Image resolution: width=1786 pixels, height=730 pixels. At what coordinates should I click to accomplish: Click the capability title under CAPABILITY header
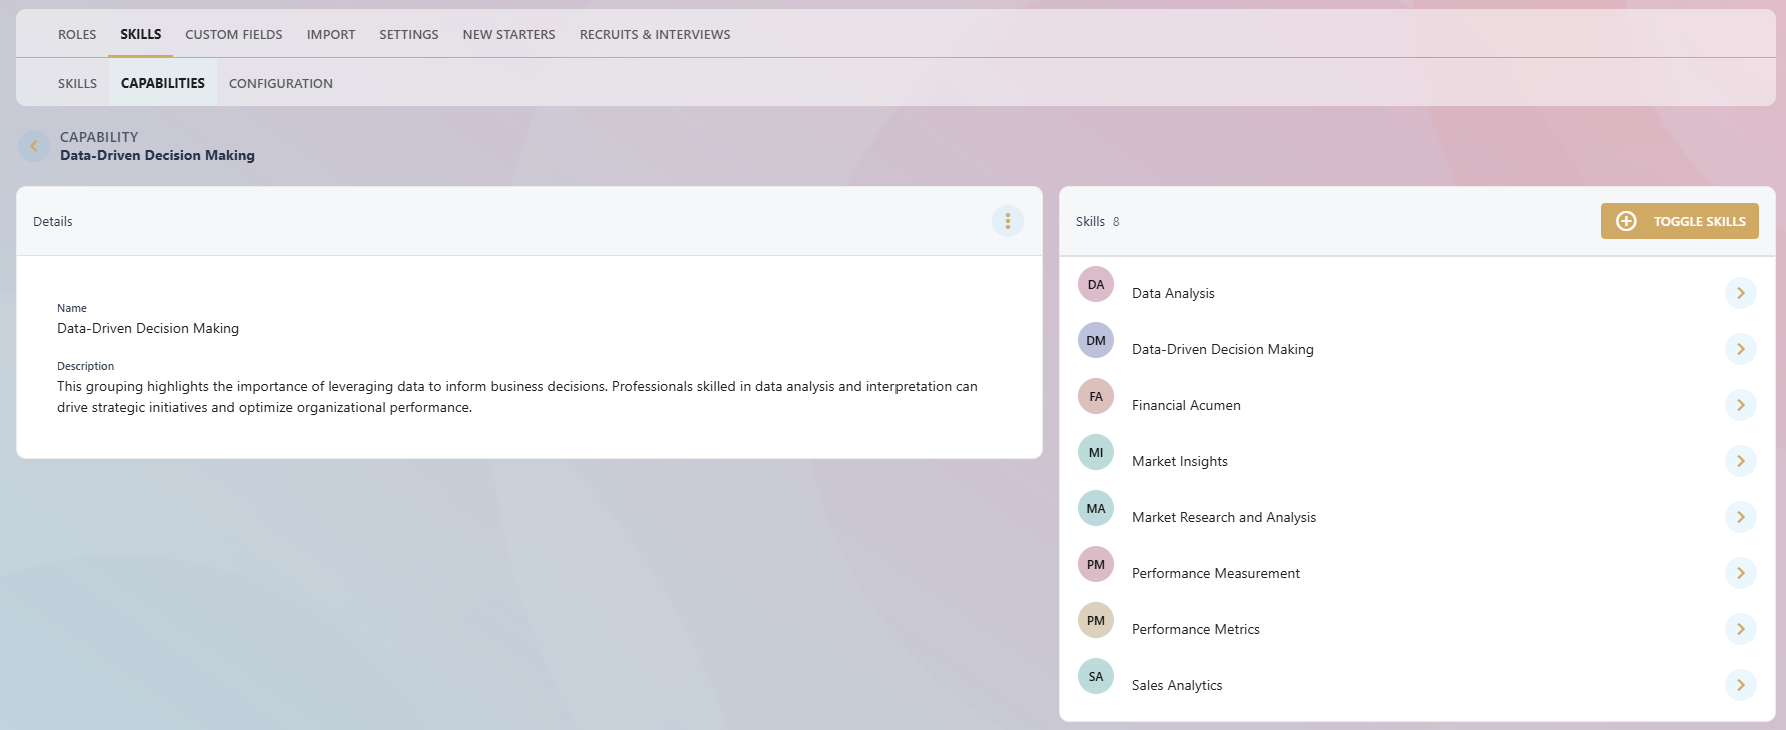[x=157, y=155]
